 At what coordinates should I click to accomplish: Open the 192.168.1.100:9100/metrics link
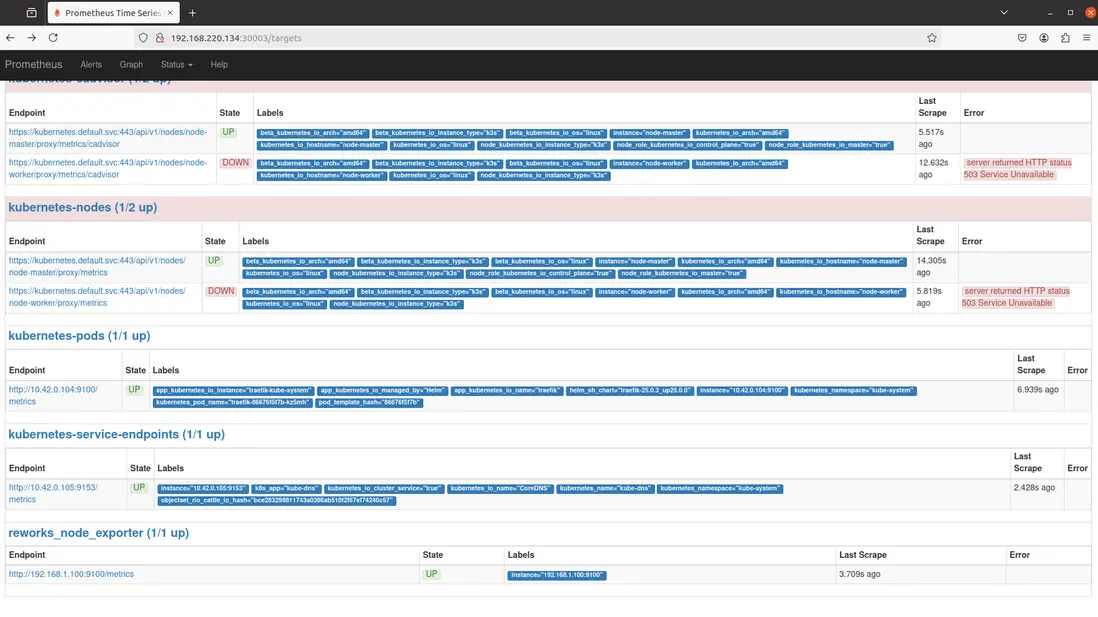pyautogui.click(x=71, y=574)
